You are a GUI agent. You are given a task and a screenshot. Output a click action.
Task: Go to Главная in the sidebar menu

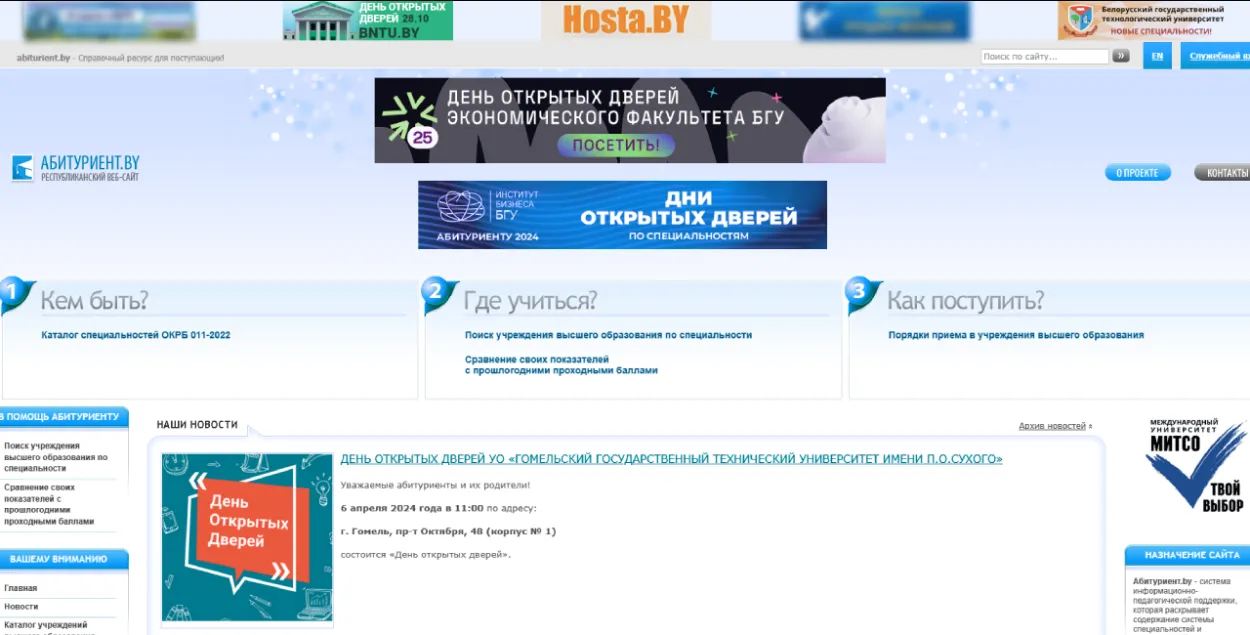[21, 588]
